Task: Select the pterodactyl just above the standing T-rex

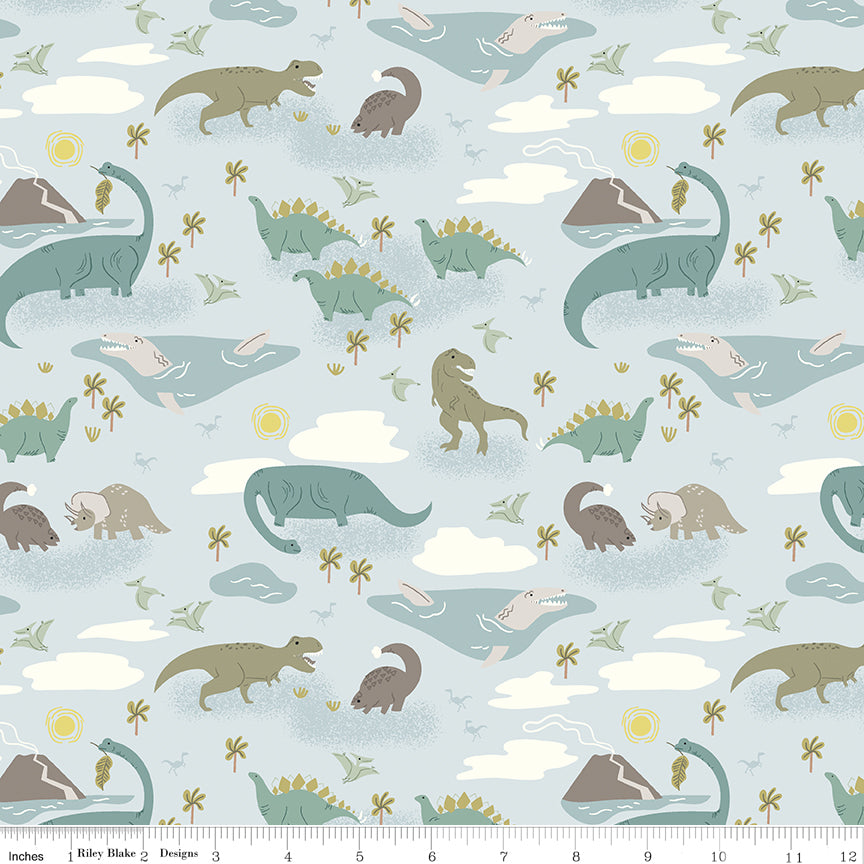Action: pyautogui.click(x=491, y=333)
